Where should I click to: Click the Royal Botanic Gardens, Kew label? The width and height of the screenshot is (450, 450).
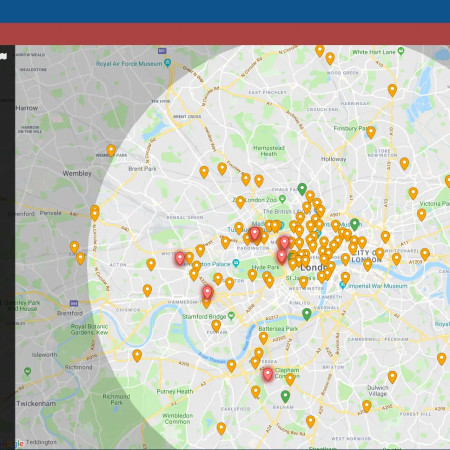coord(89,329)
